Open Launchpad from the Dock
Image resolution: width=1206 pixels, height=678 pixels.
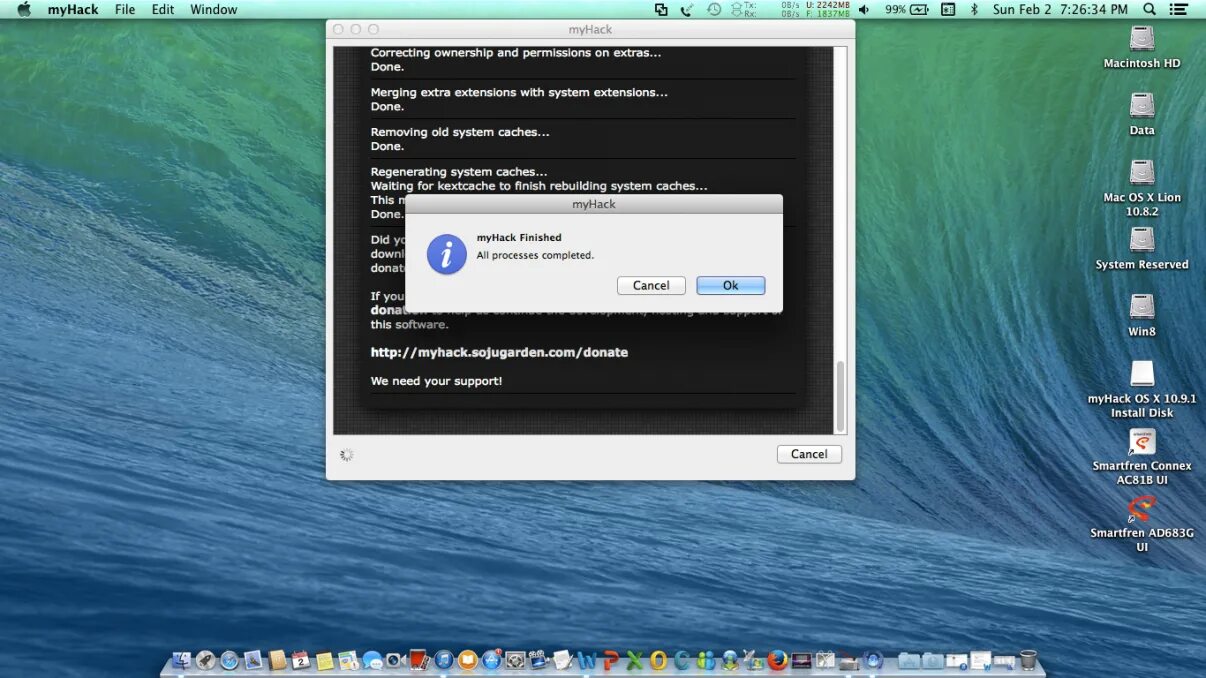click(x=205, y=660)
